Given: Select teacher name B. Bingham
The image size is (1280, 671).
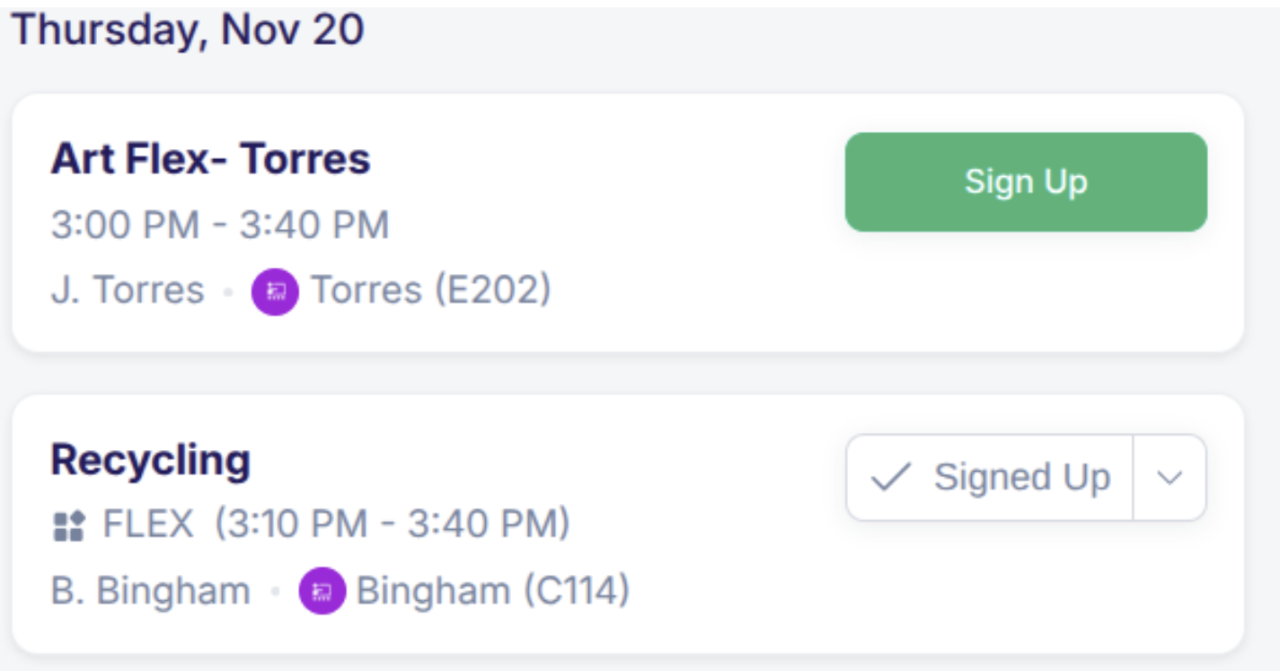Looking at the screenshot, I should pos(150,592).
